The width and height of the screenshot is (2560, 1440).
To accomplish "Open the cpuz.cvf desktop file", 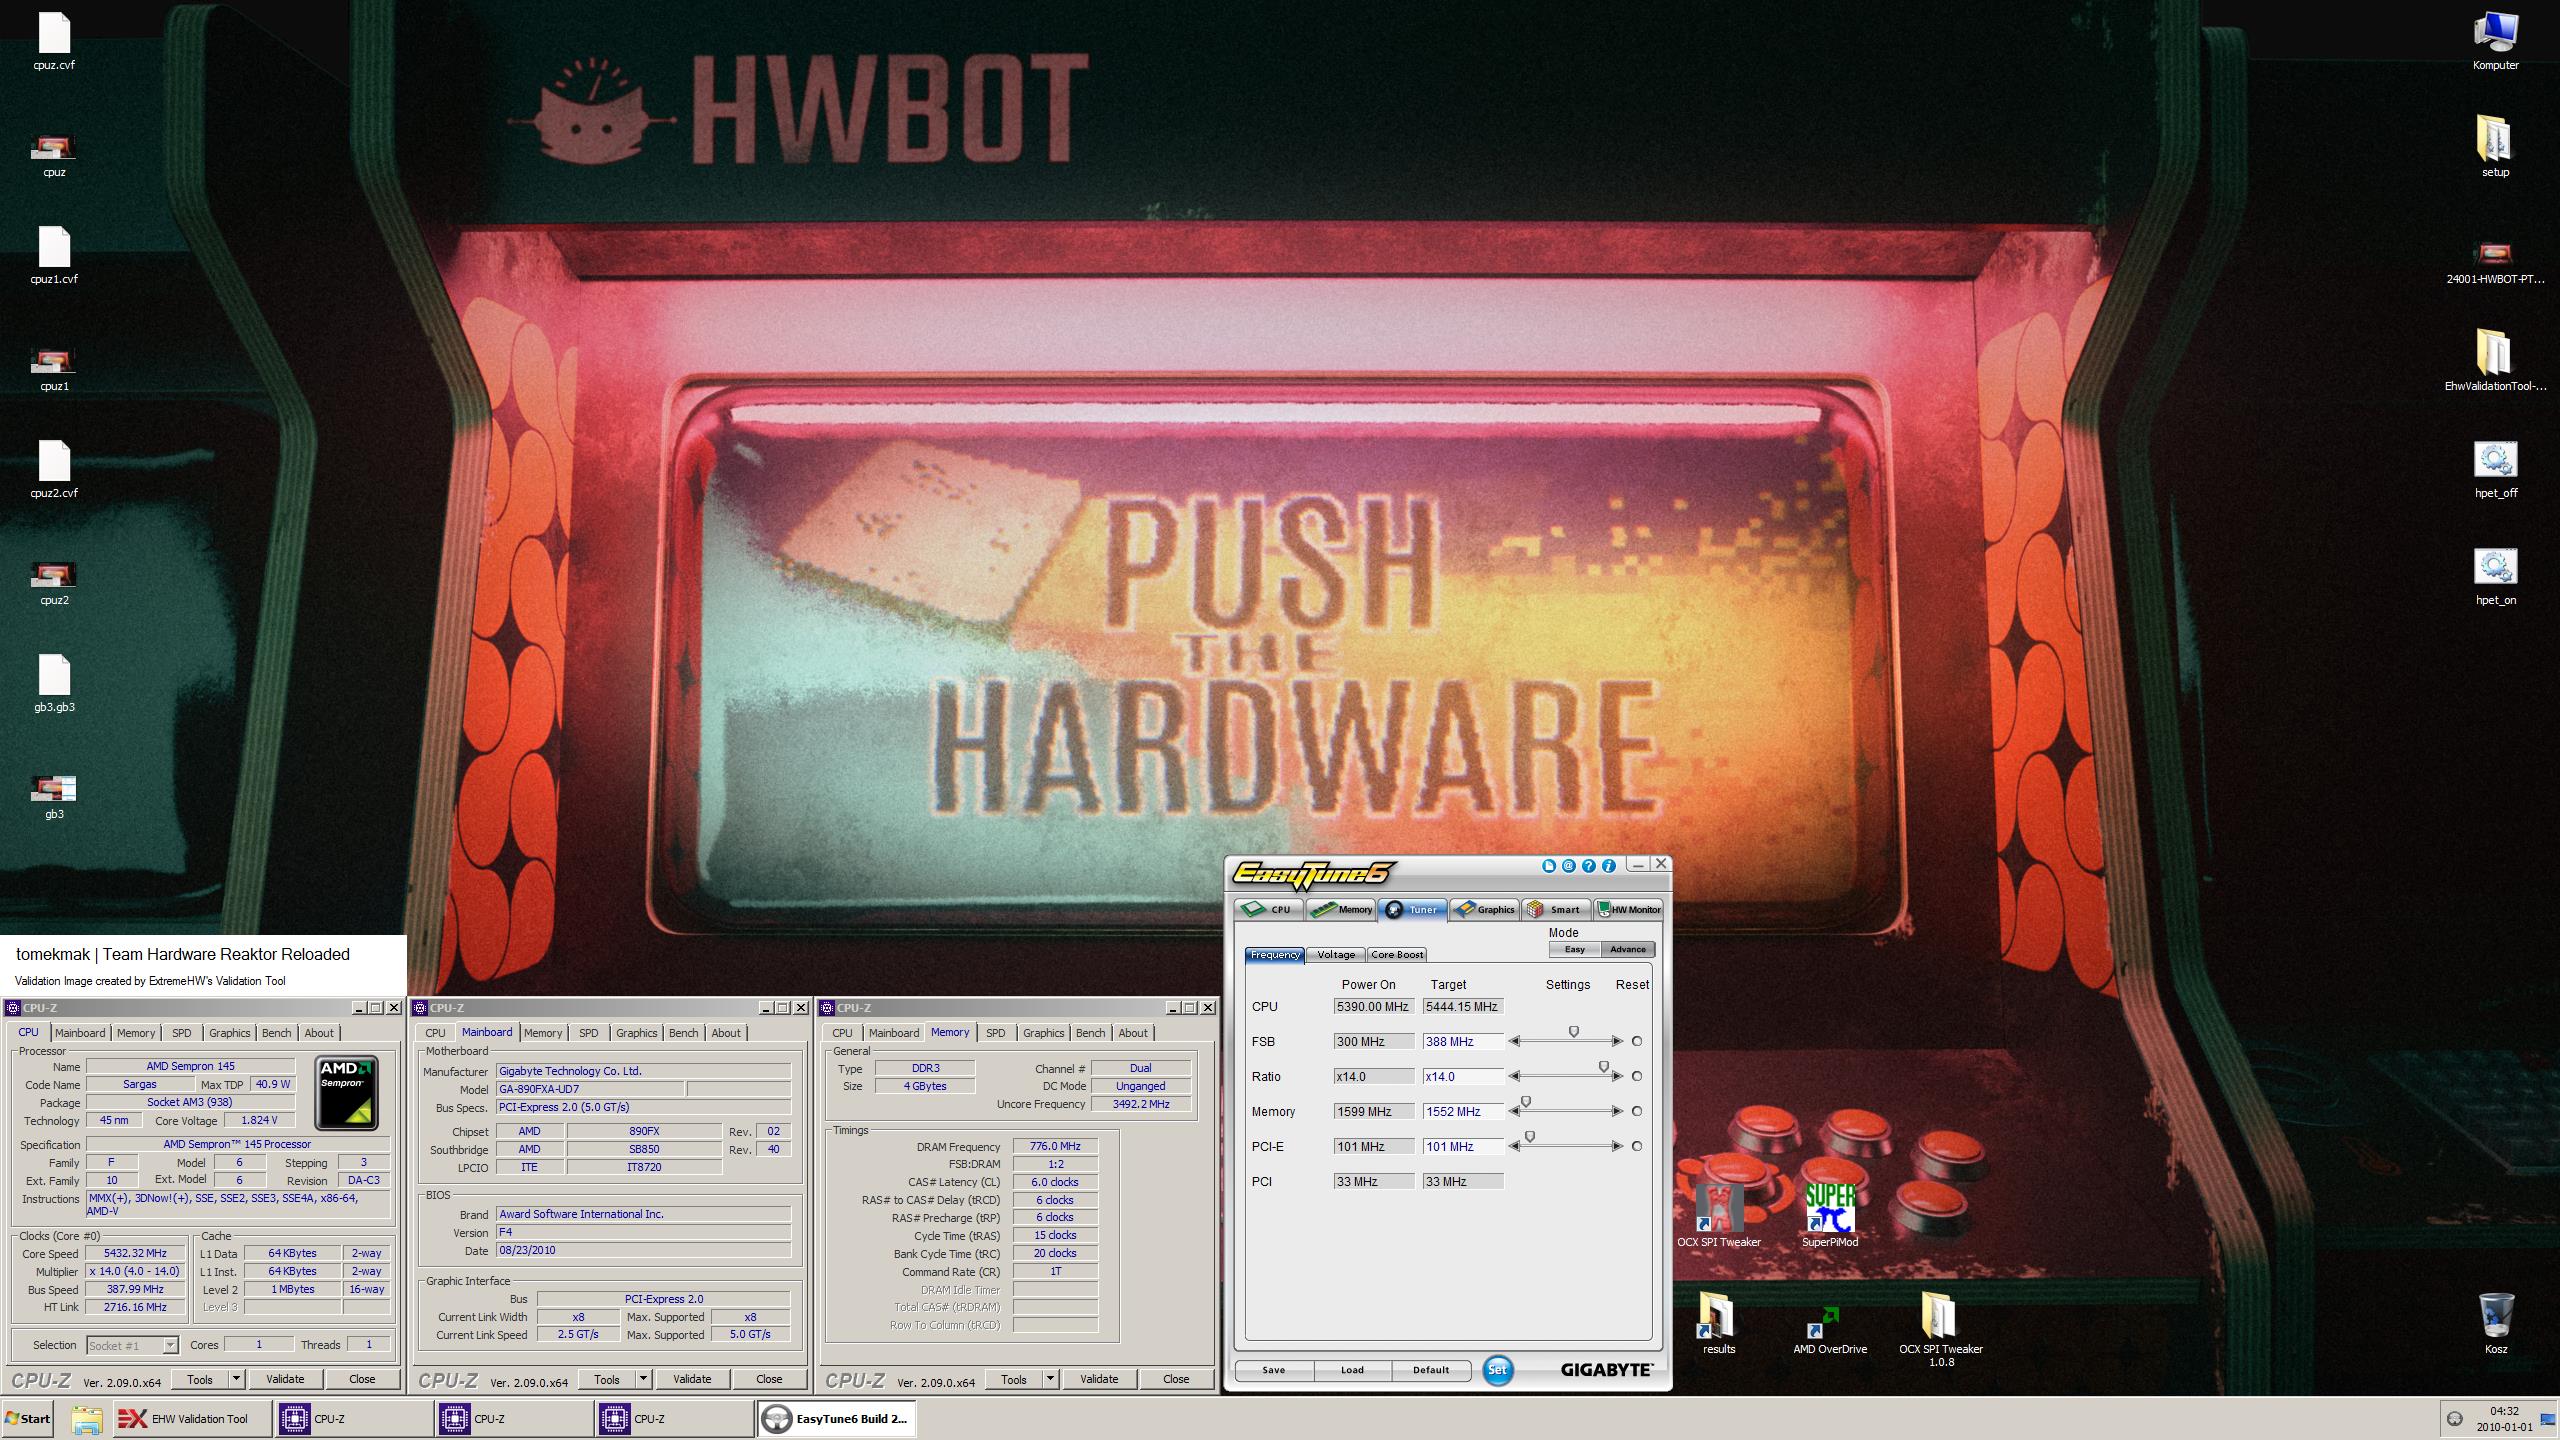I will (x=54, y=41).
